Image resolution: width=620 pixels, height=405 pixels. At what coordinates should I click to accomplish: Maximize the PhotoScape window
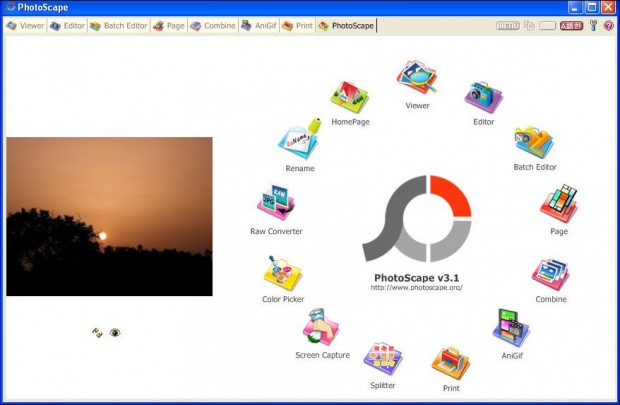click(592, 7)
